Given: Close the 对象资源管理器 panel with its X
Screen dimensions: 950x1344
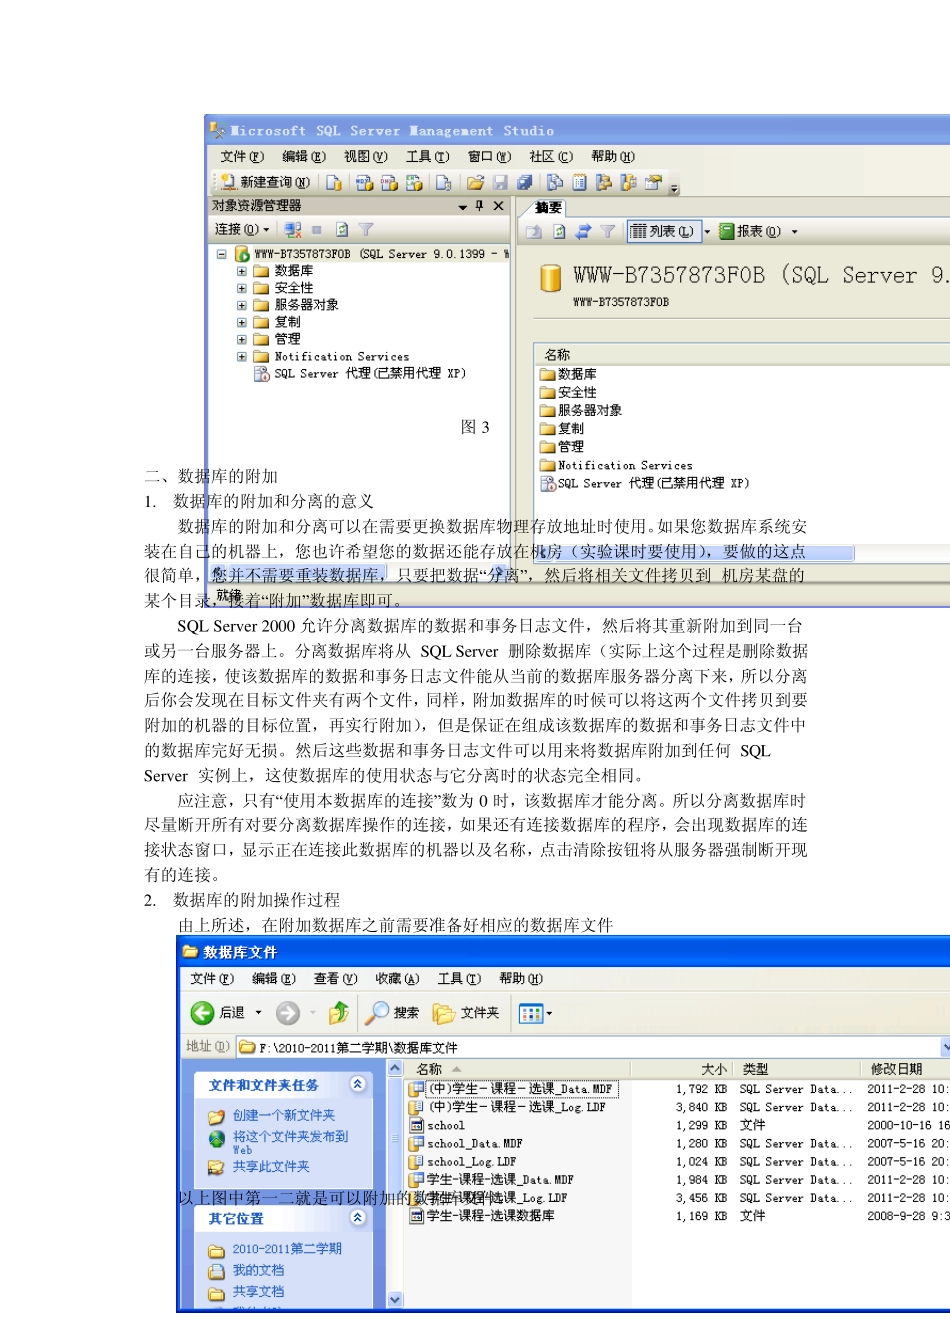Looking at the screenshot, I should point(499,205).
